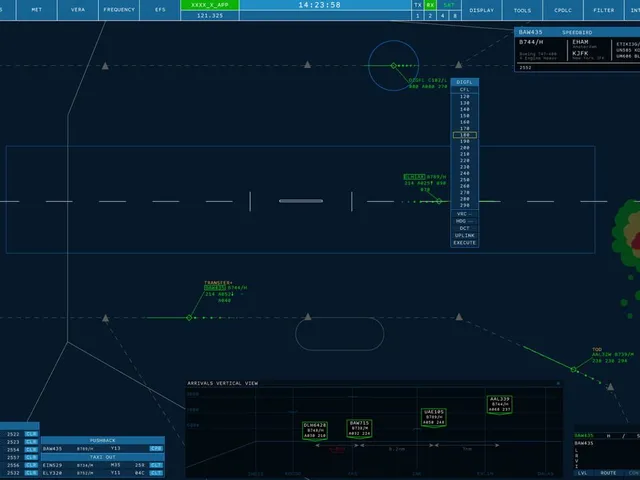The width and height of the screenshot is (640, 480).
Task: Click the 14:23:58 clock display
Action: tap(320, 5)
